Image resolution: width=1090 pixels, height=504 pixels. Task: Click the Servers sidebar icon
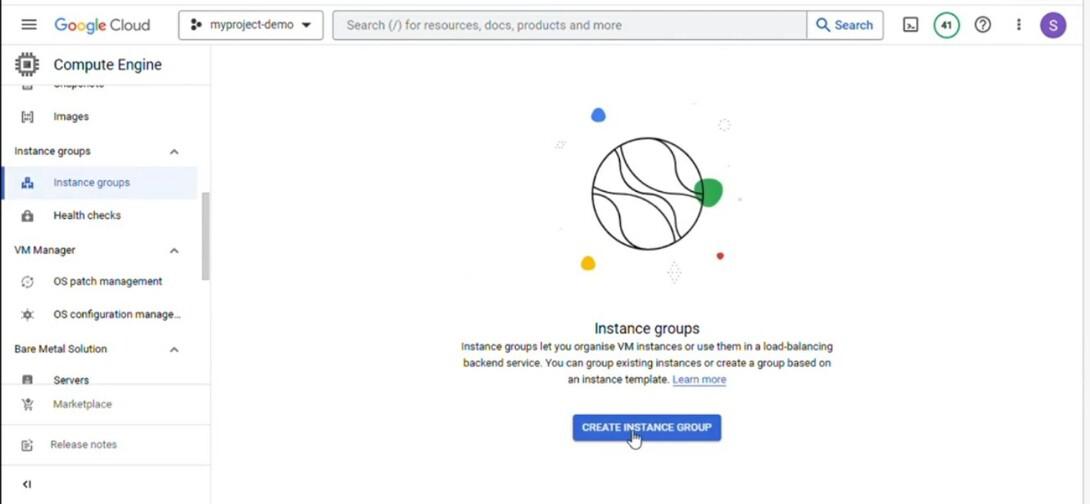(x=27, y=380)
